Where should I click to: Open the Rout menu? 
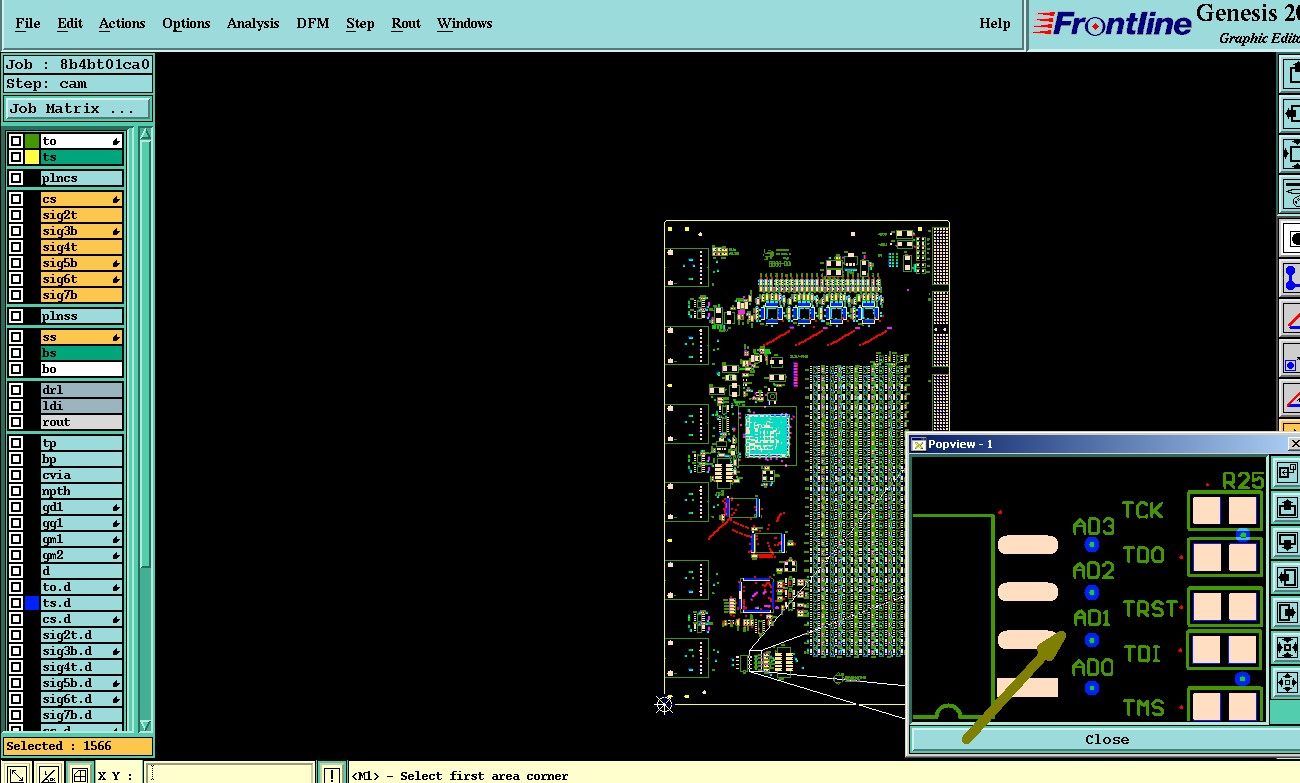tap(406, 23)
